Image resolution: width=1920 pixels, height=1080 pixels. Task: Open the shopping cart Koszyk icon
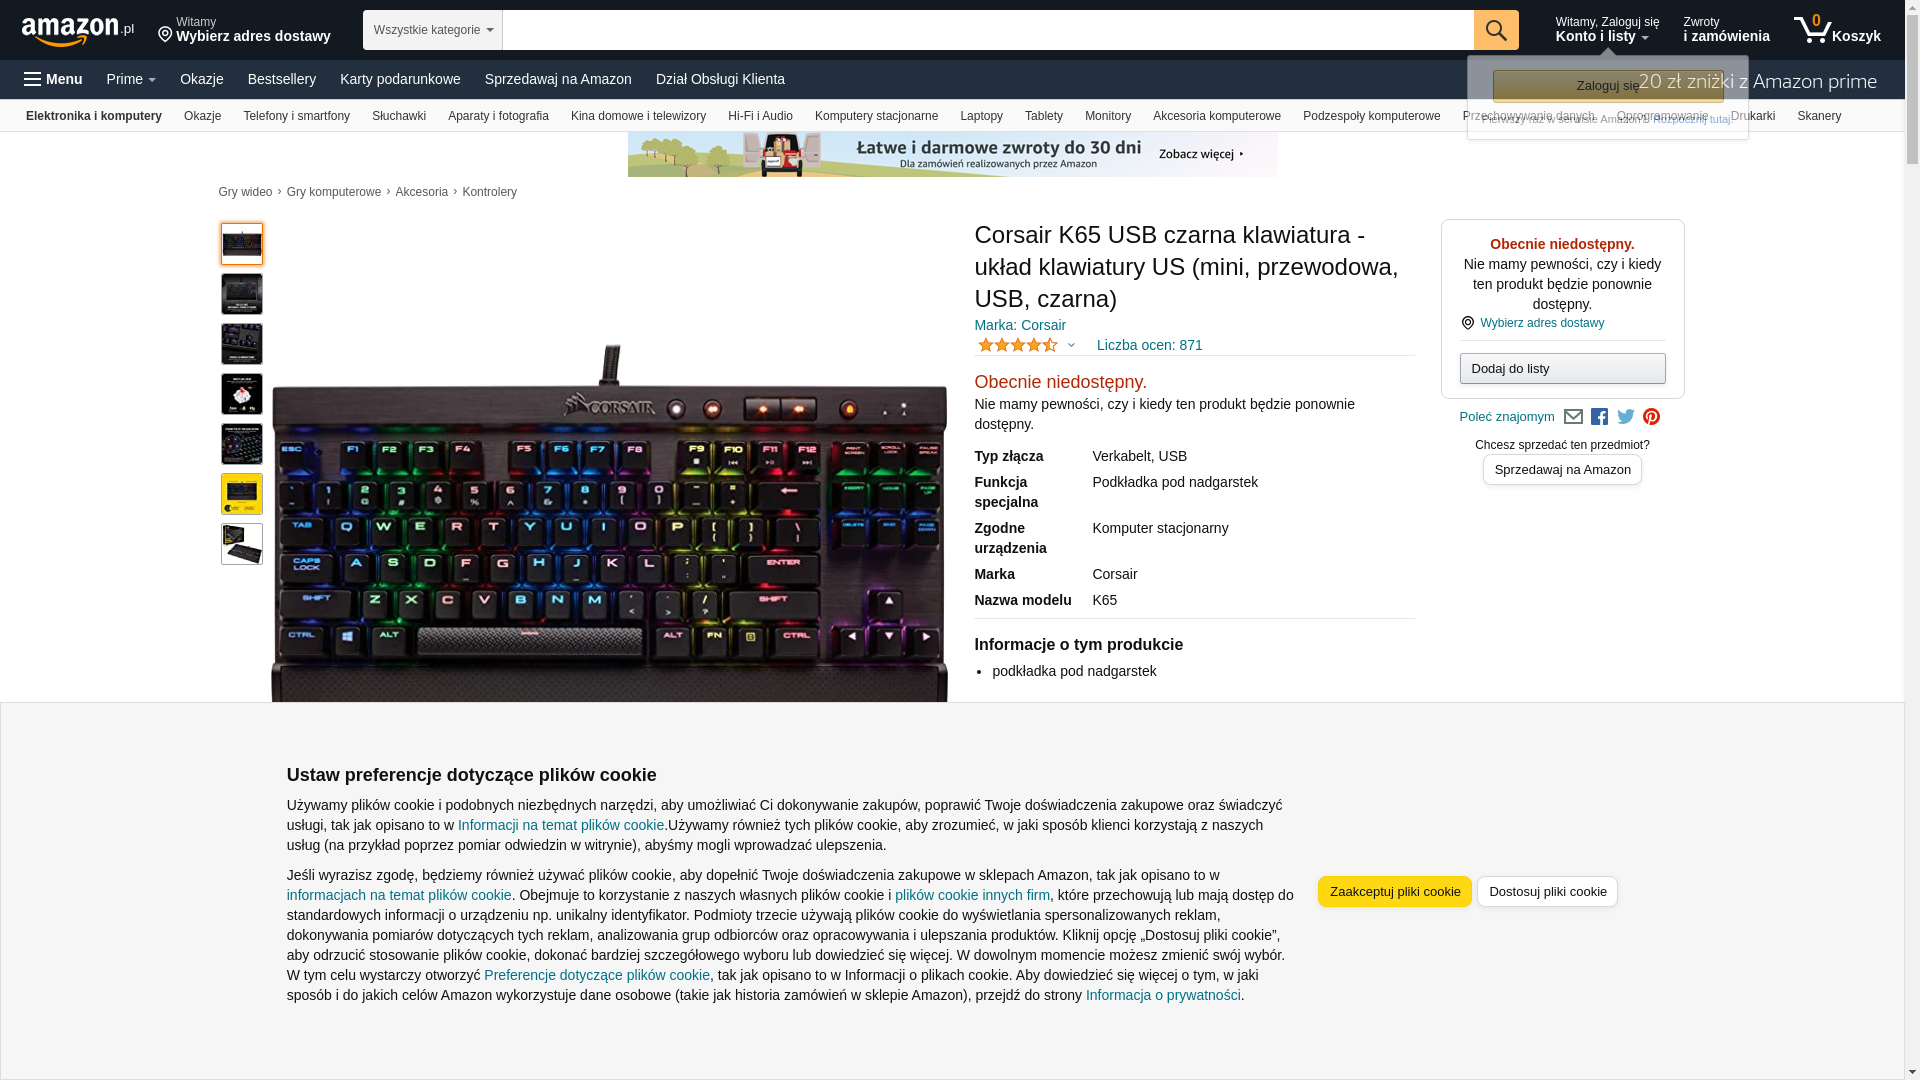[1837, 30]
